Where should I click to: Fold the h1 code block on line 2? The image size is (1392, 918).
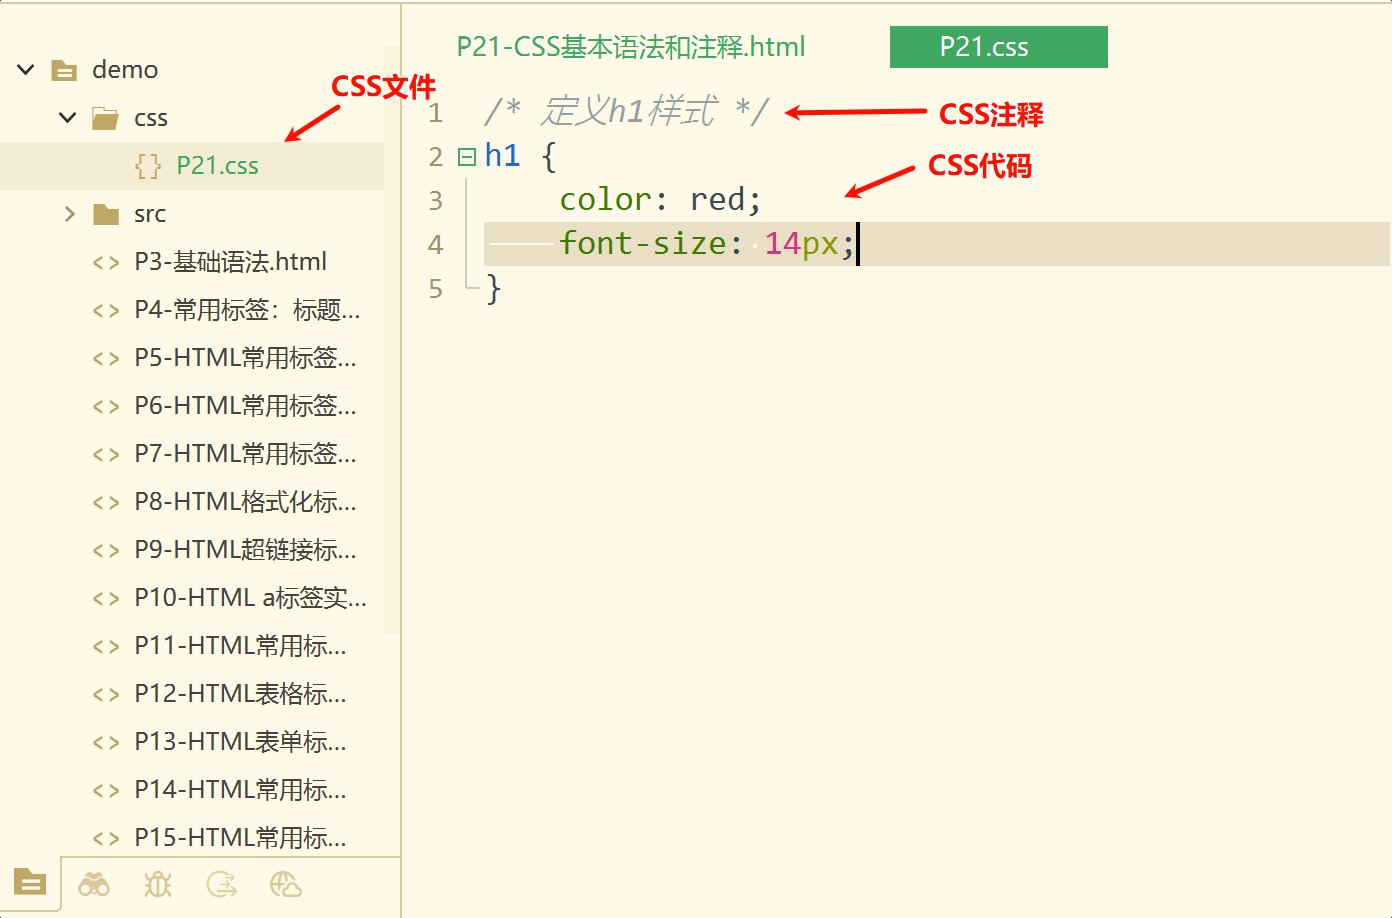coord(466,156)
